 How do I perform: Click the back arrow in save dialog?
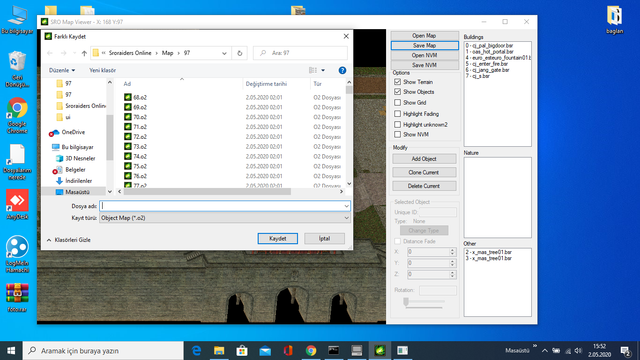coord(50,53)
